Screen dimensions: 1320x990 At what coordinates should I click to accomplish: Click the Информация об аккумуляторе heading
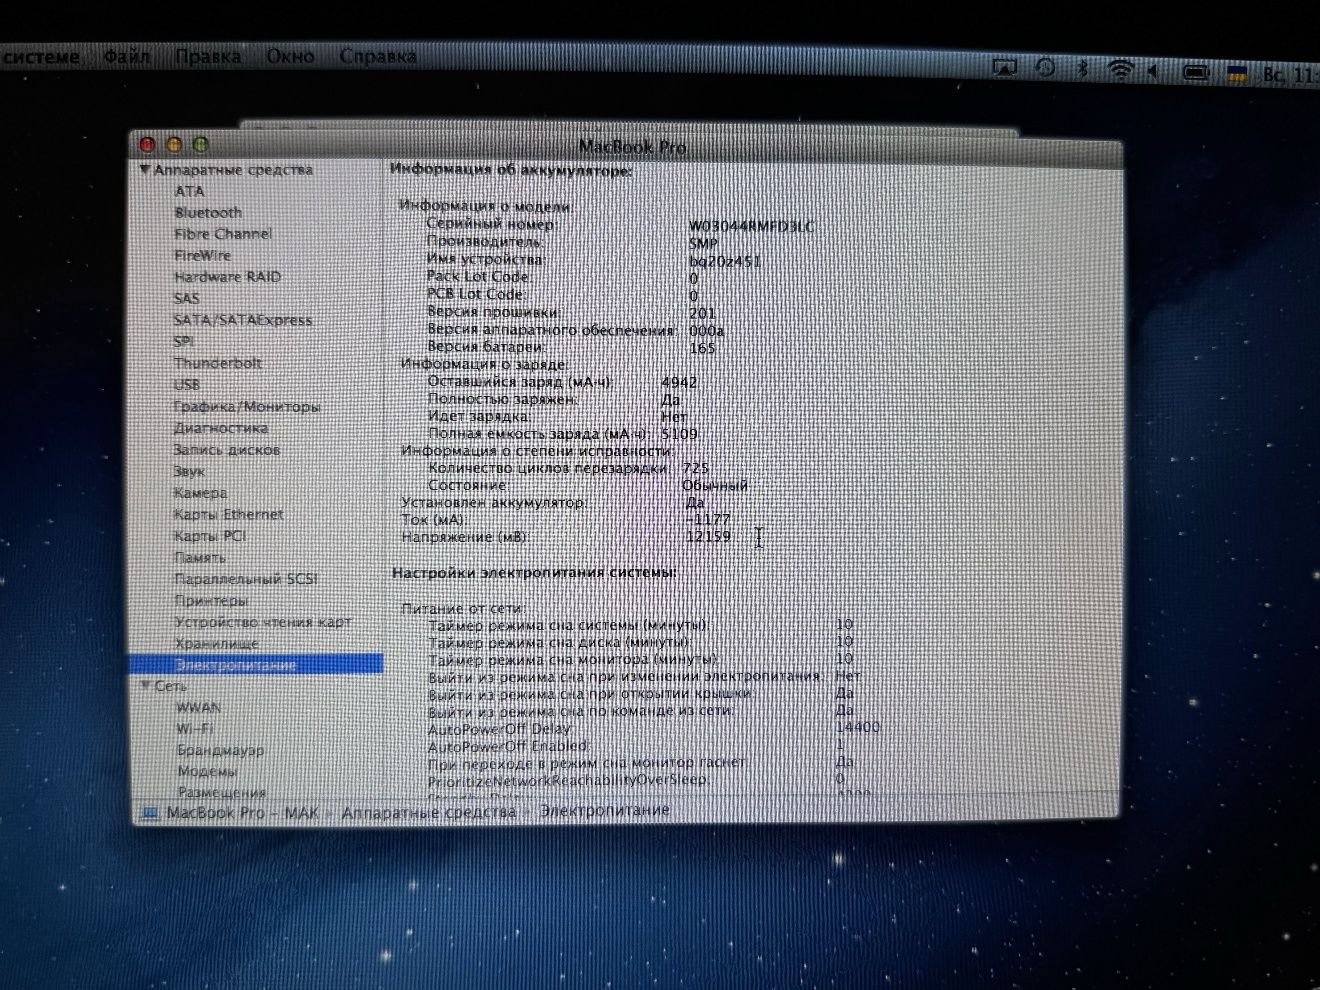[x=511, y=170]
